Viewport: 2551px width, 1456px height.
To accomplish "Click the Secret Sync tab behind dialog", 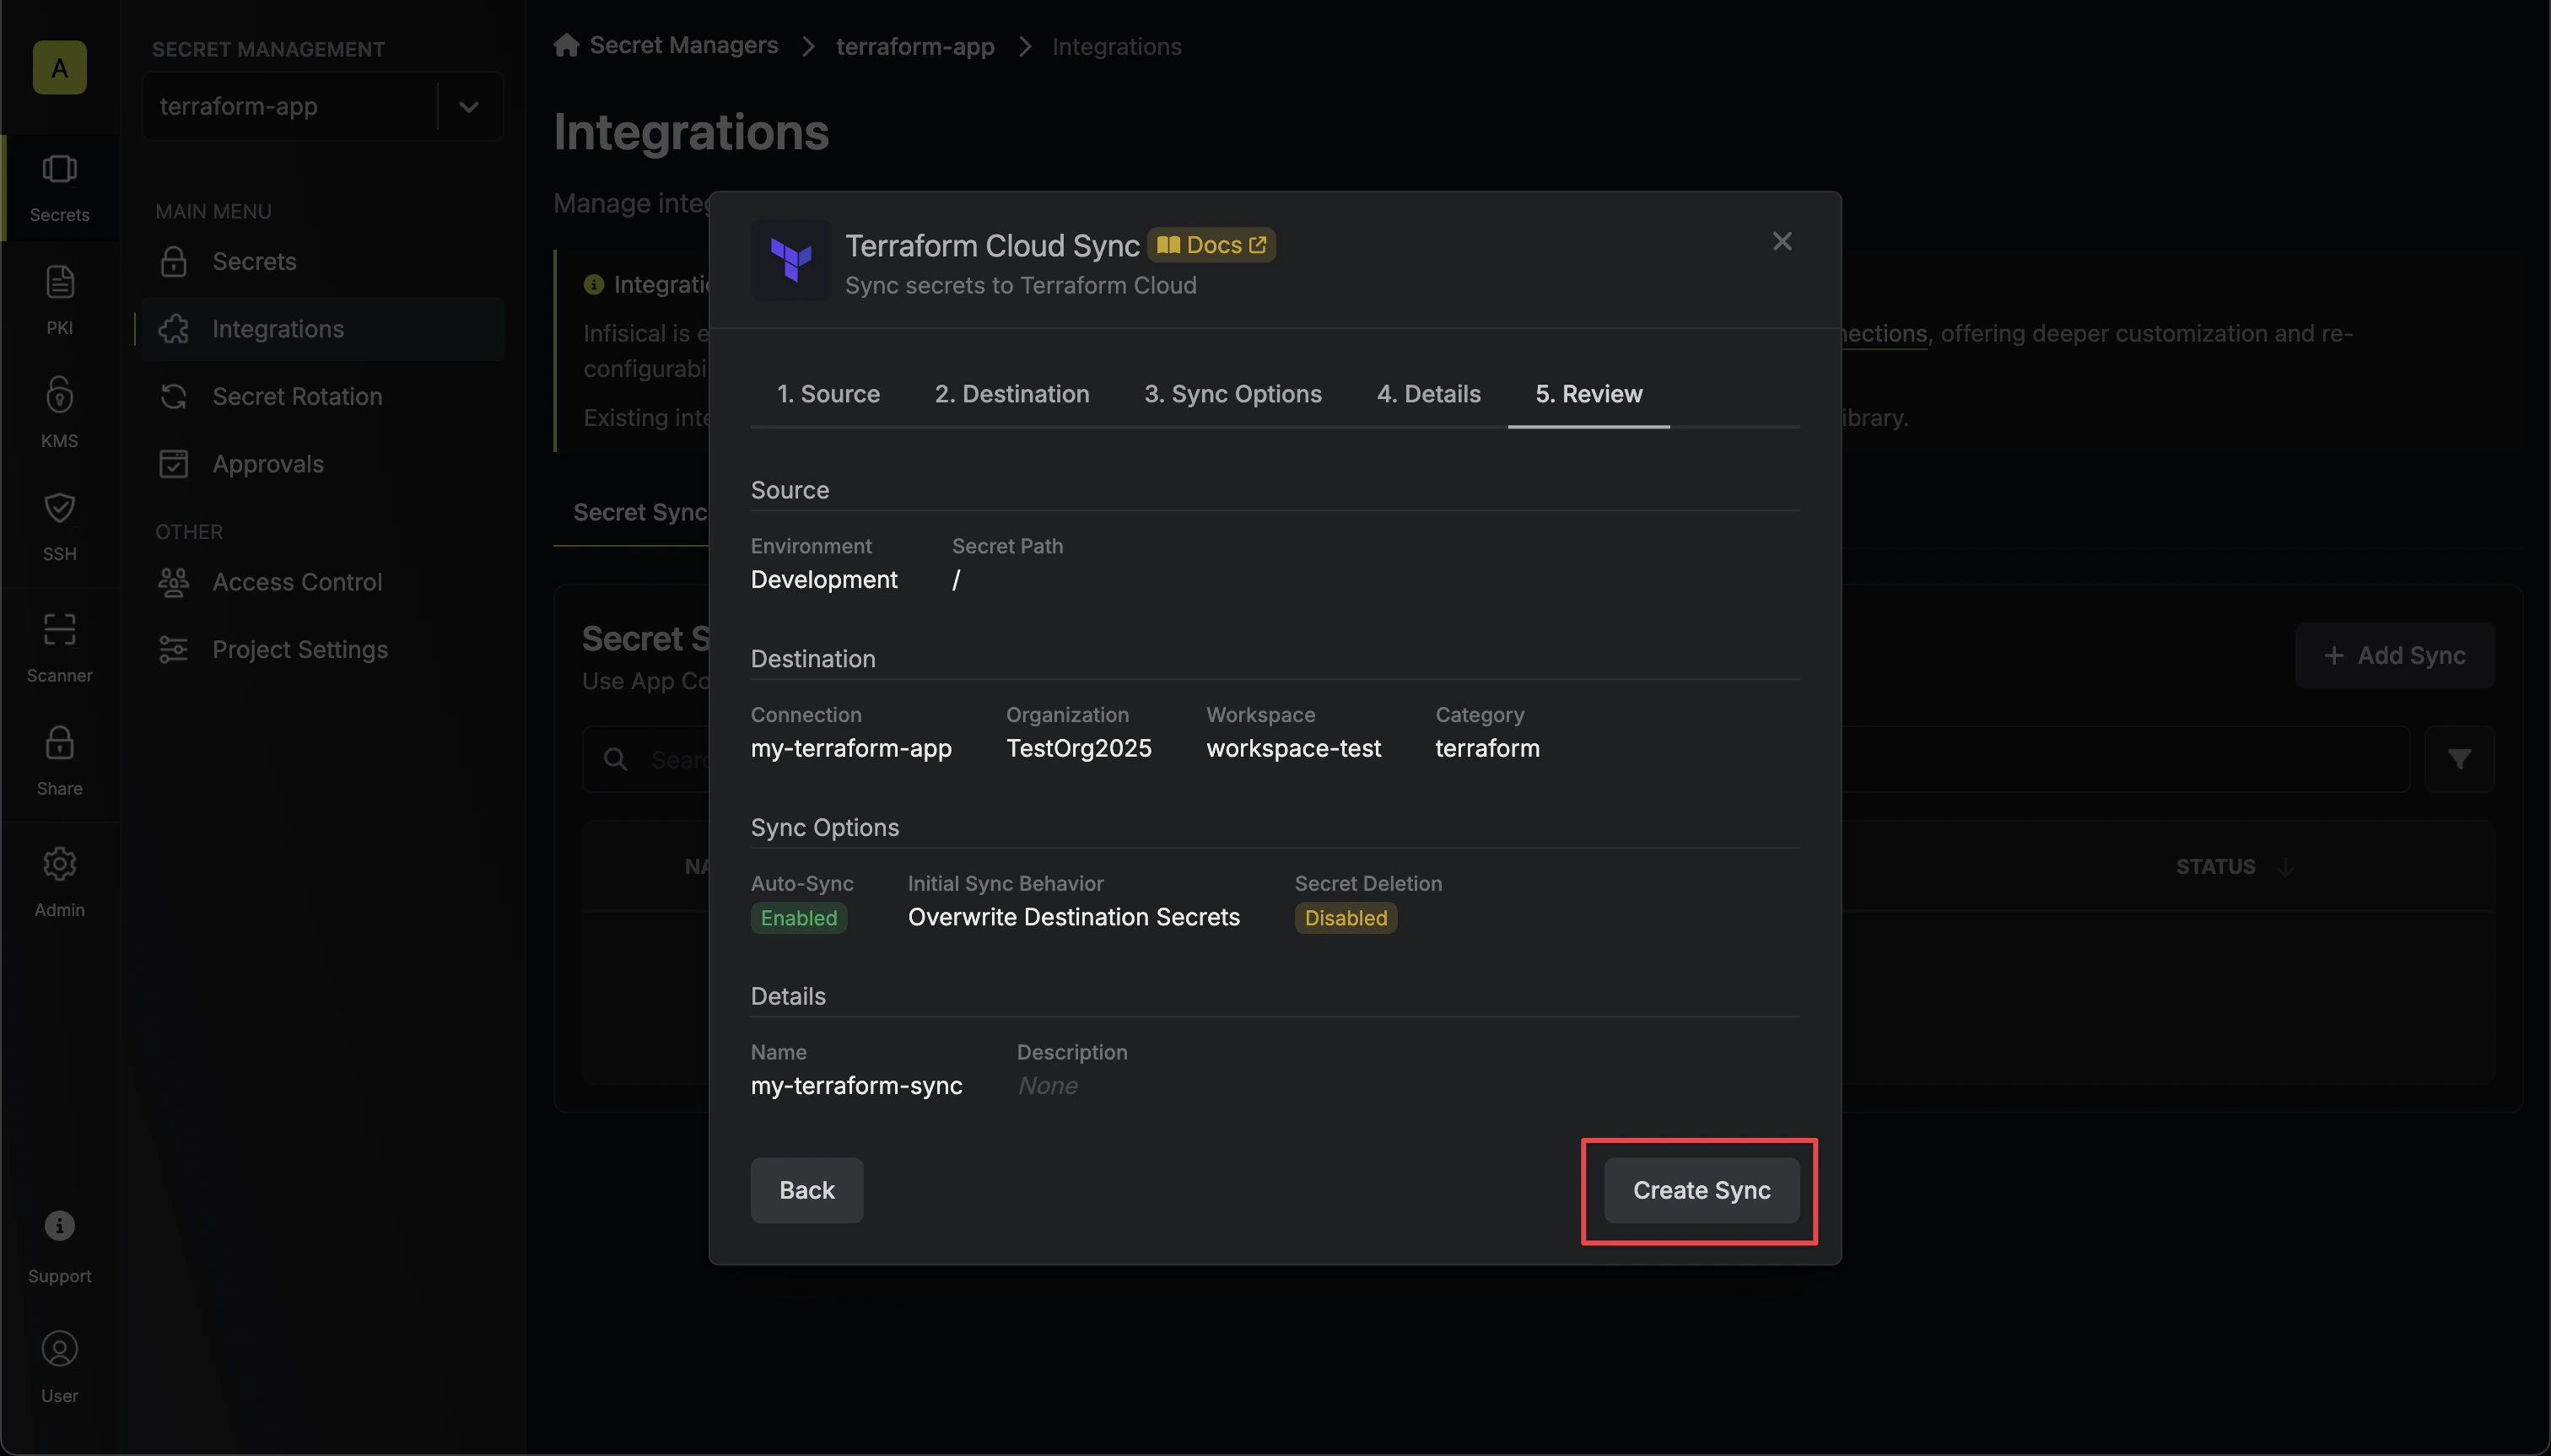I will (x=640, y=512).
